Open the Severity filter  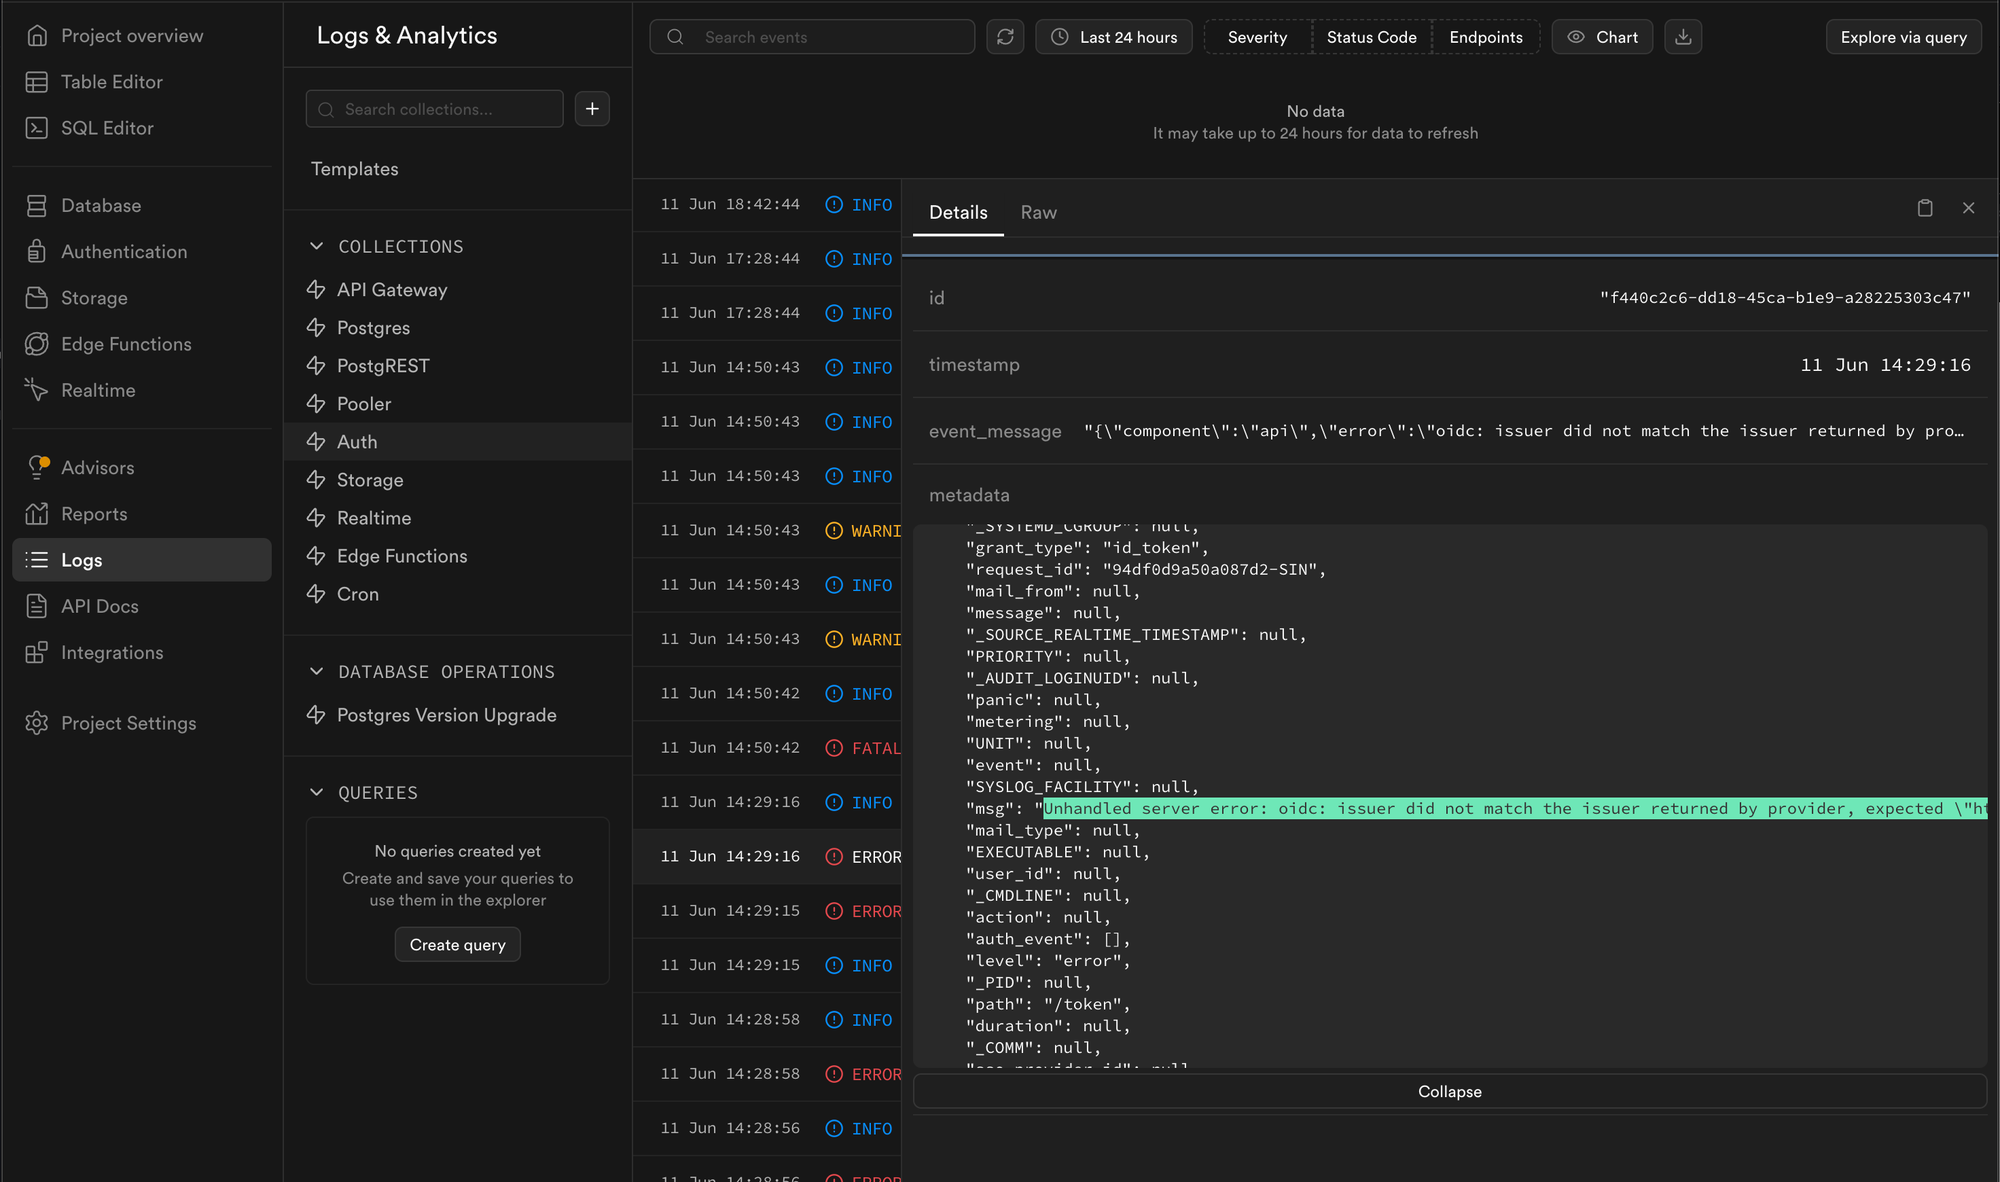pyautogui.click(x=1257, y=37)
